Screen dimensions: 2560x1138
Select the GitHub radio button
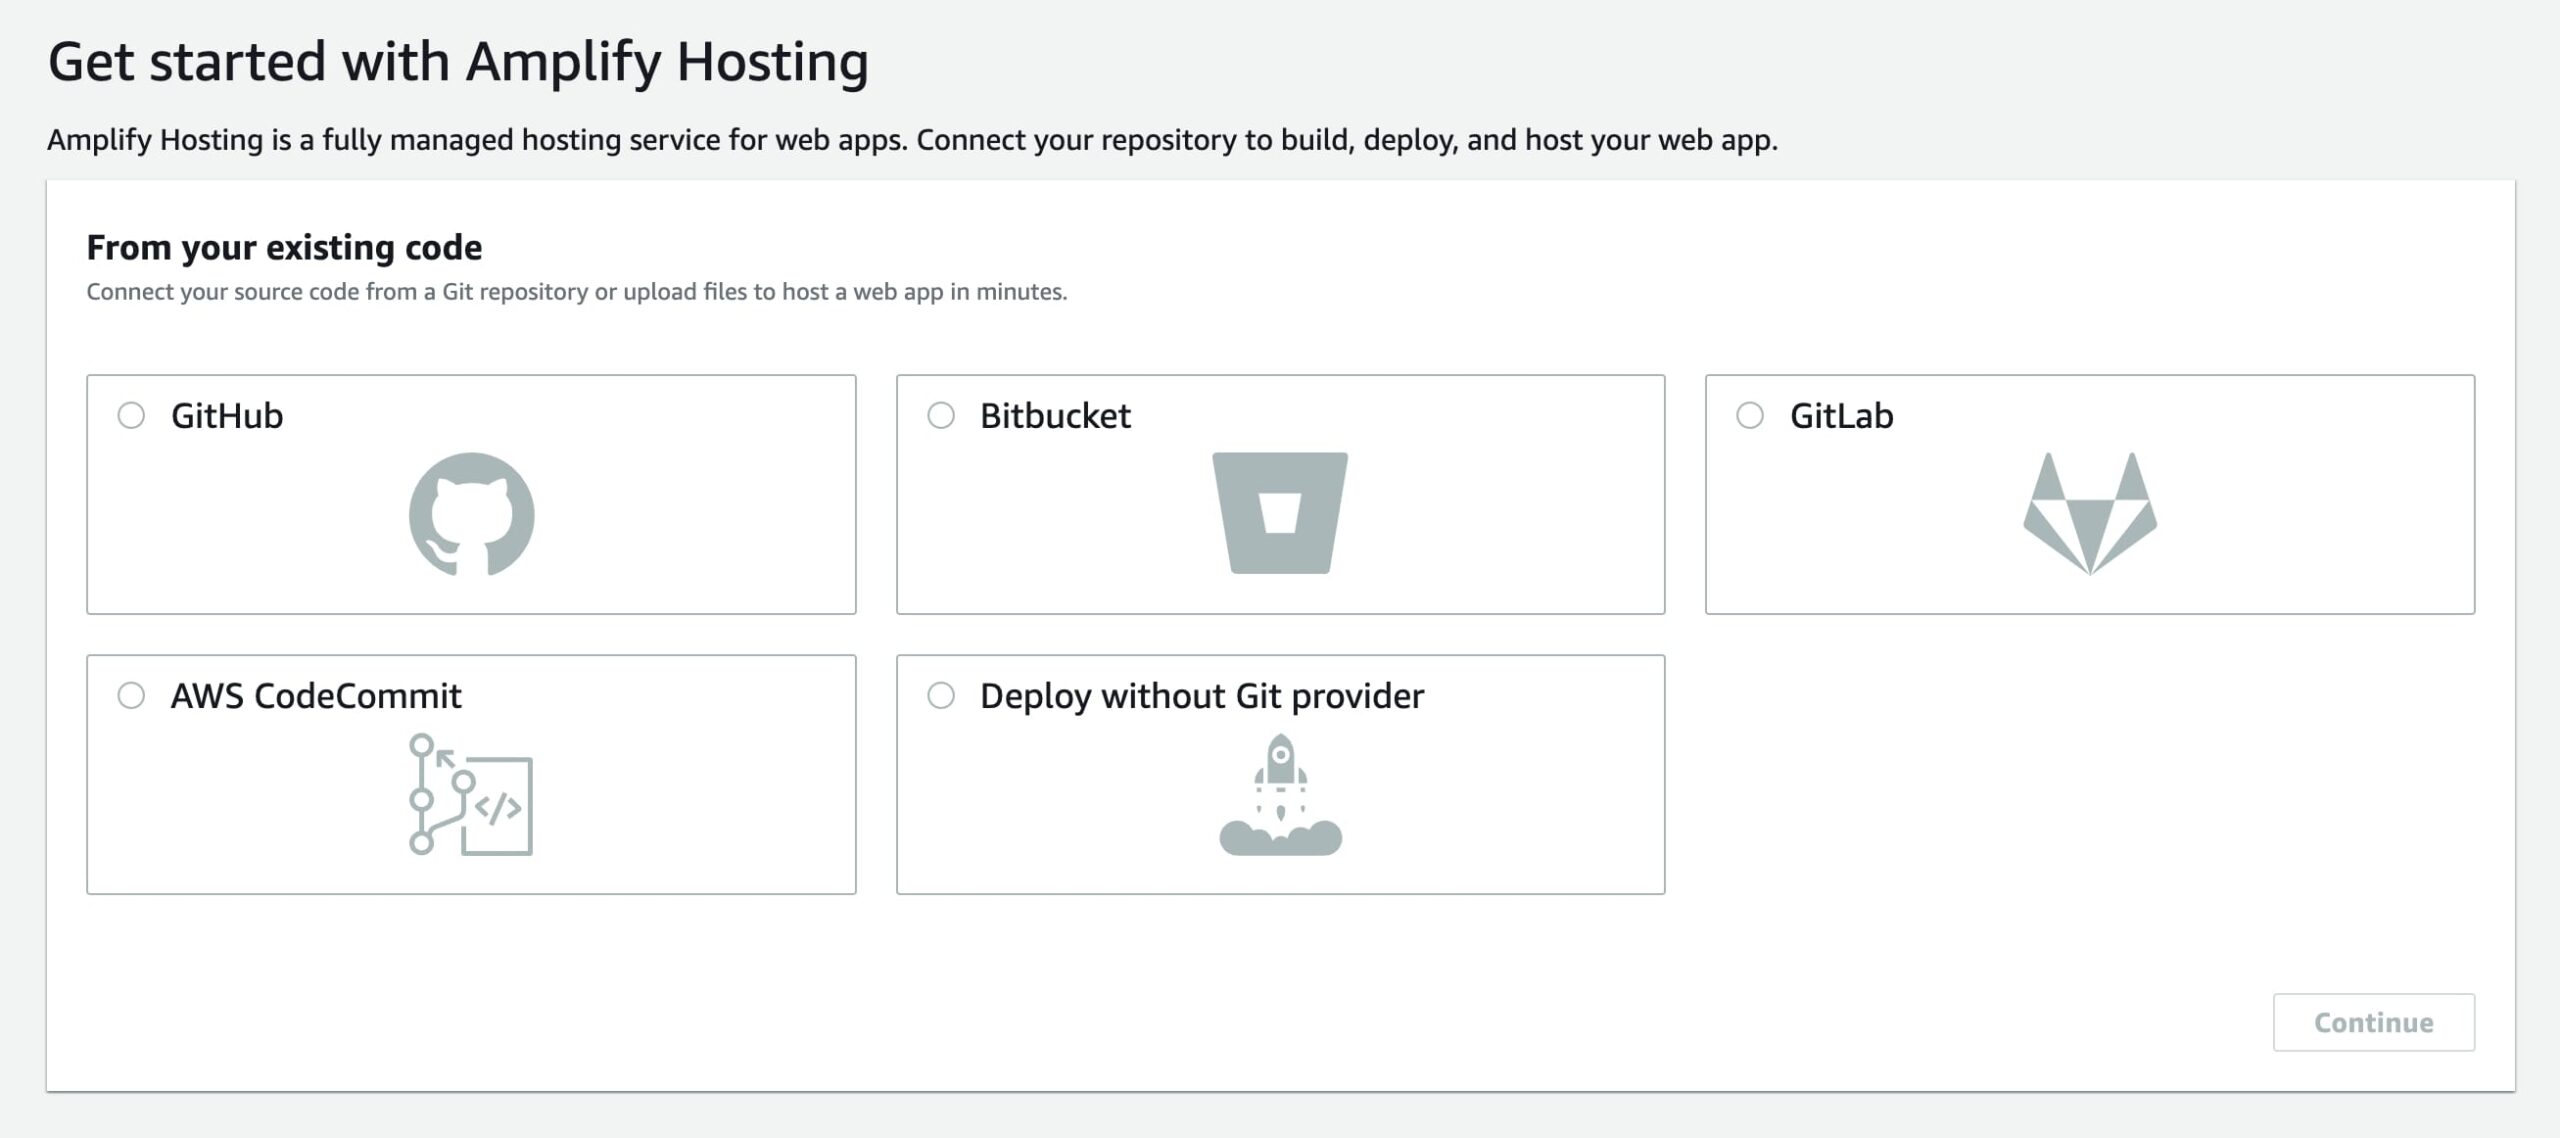coord(131,415)
